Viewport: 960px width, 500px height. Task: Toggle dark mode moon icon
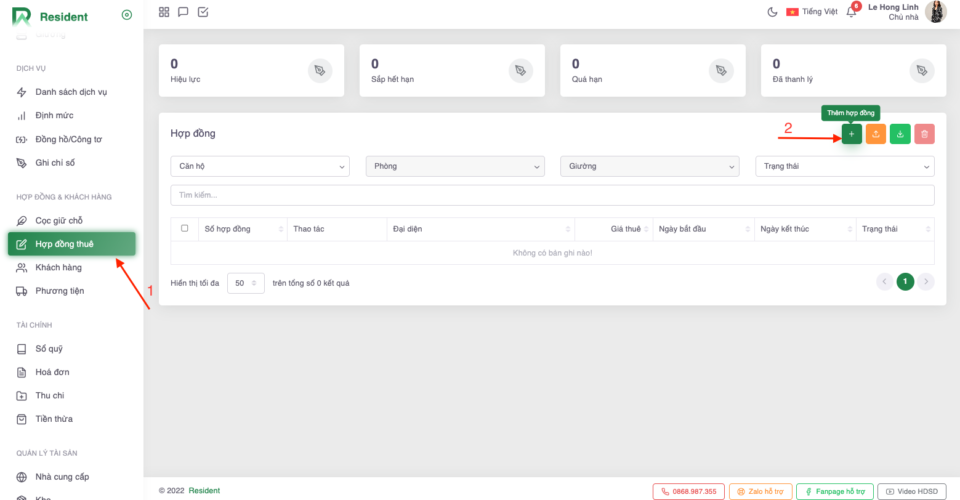click(772, 12)
